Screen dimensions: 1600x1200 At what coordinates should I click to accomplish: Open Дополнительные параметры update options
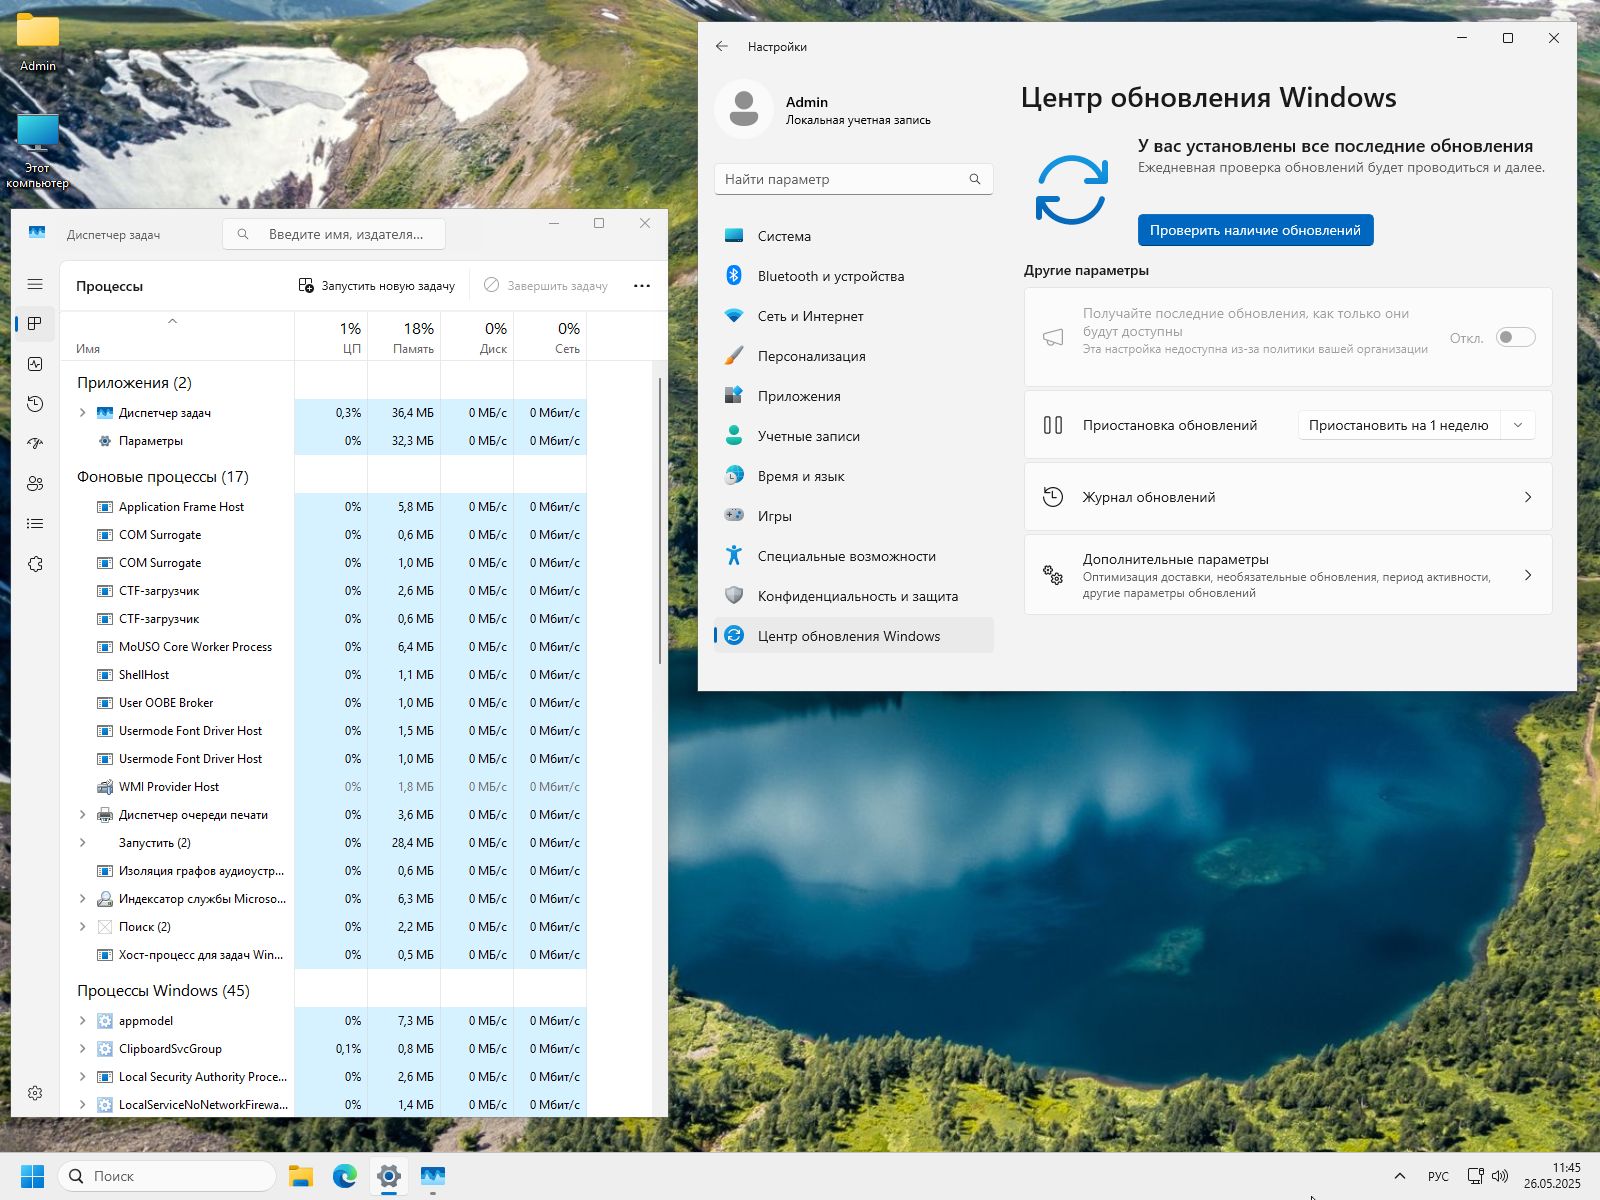tap(1288, 575)
